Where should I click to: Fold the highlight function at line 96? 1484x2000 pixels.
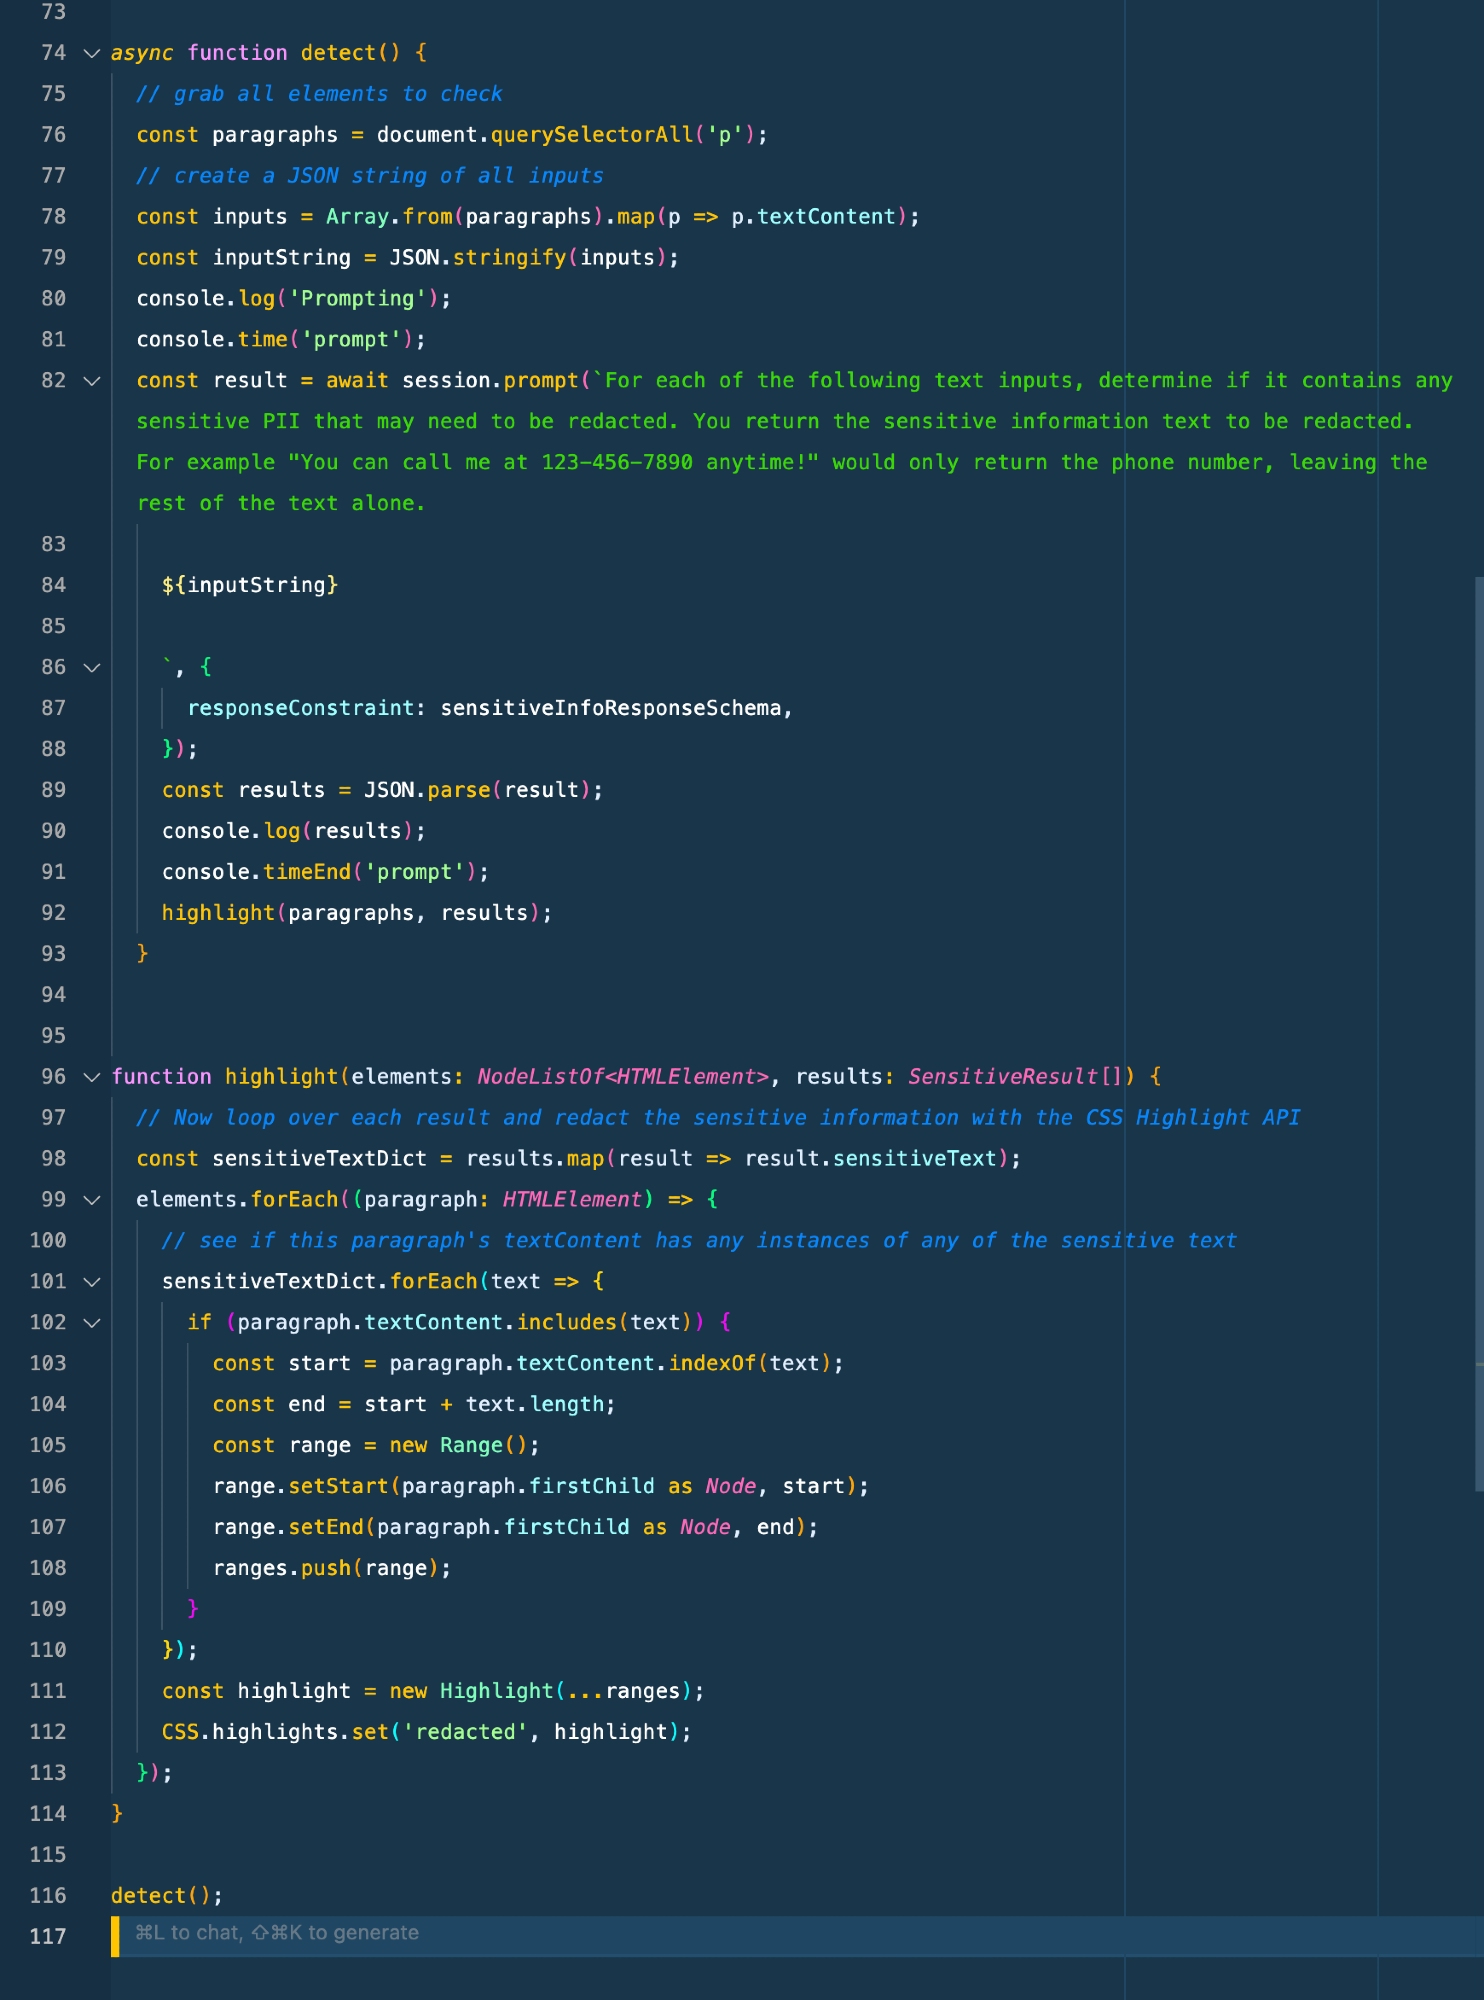click(x=92, y=1077)
